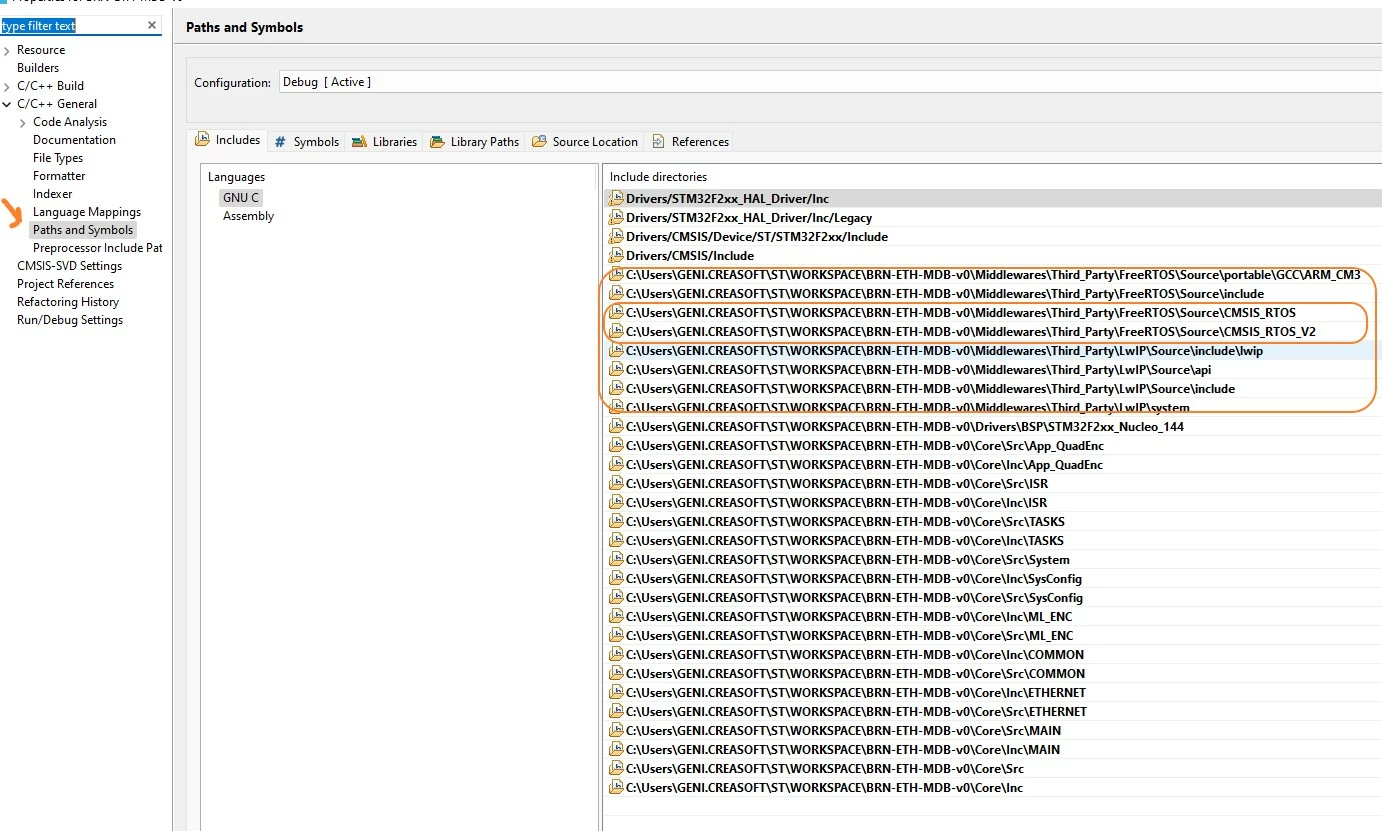Expand the C/C++ Build node
This screenshot has height=831, width=1382.
click(7, 86)
